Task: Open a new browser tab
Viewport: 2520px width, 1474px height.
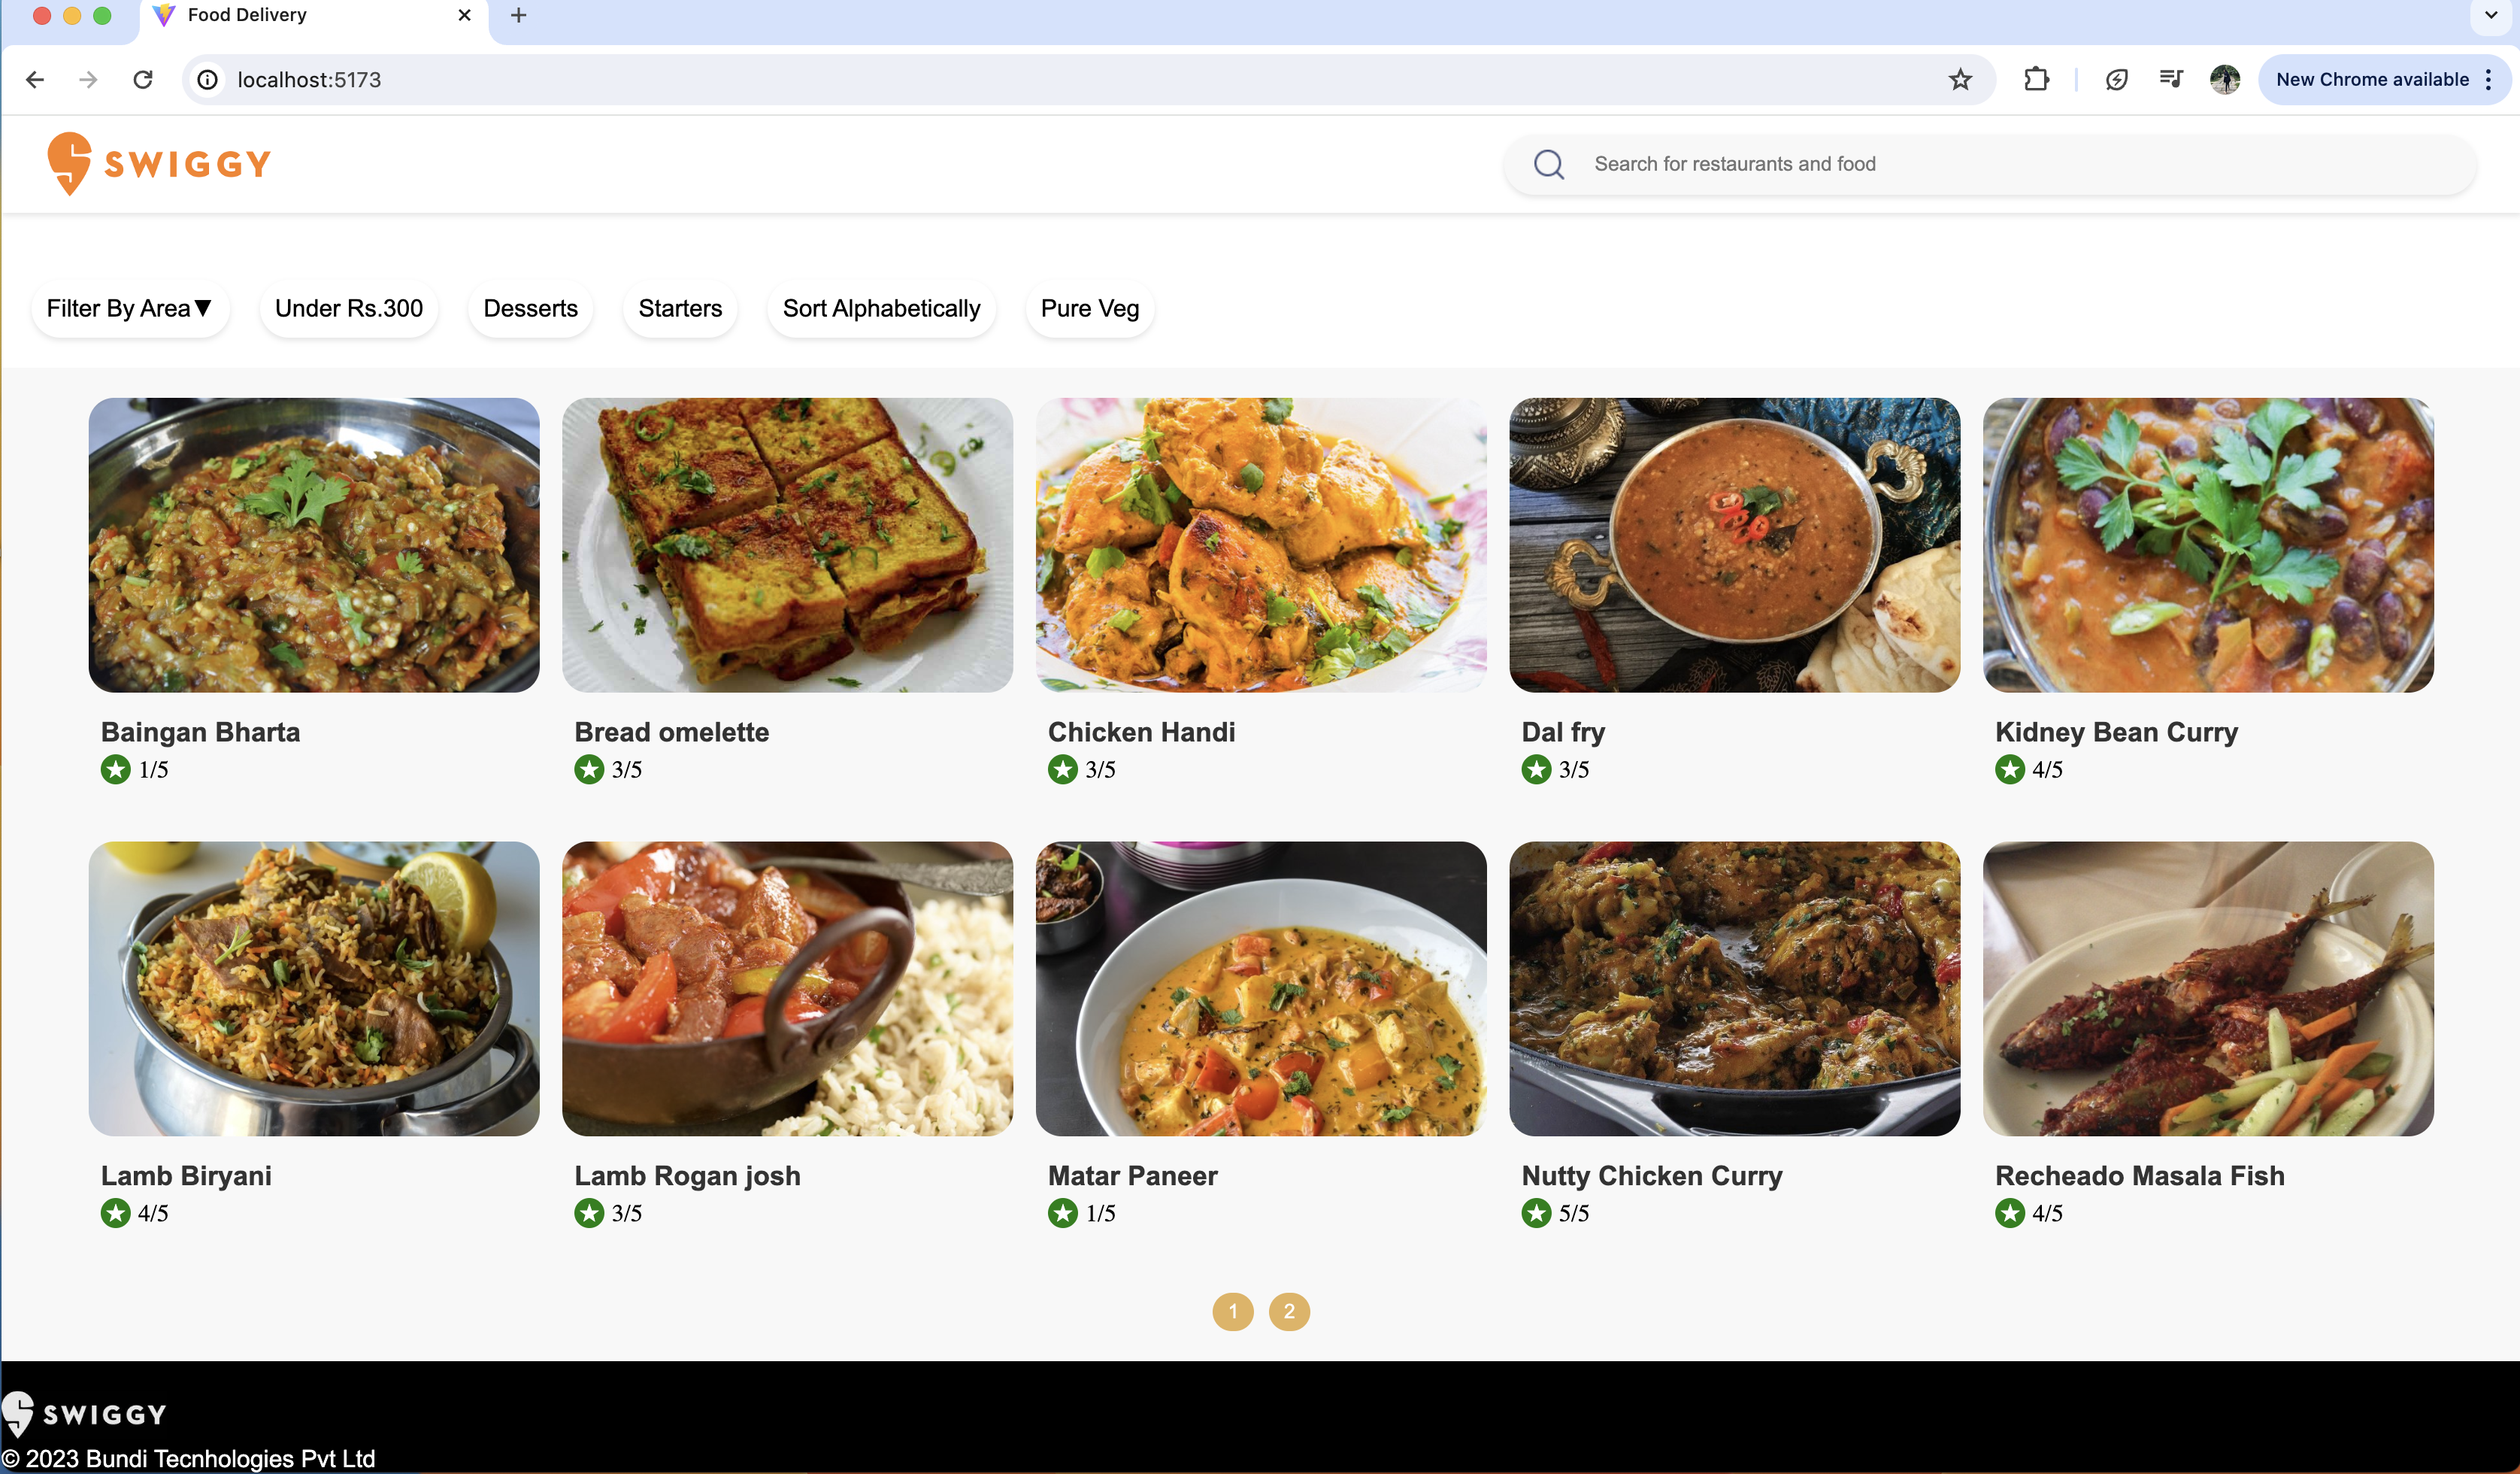Action: pyautogui.click(x=518, y=15)
